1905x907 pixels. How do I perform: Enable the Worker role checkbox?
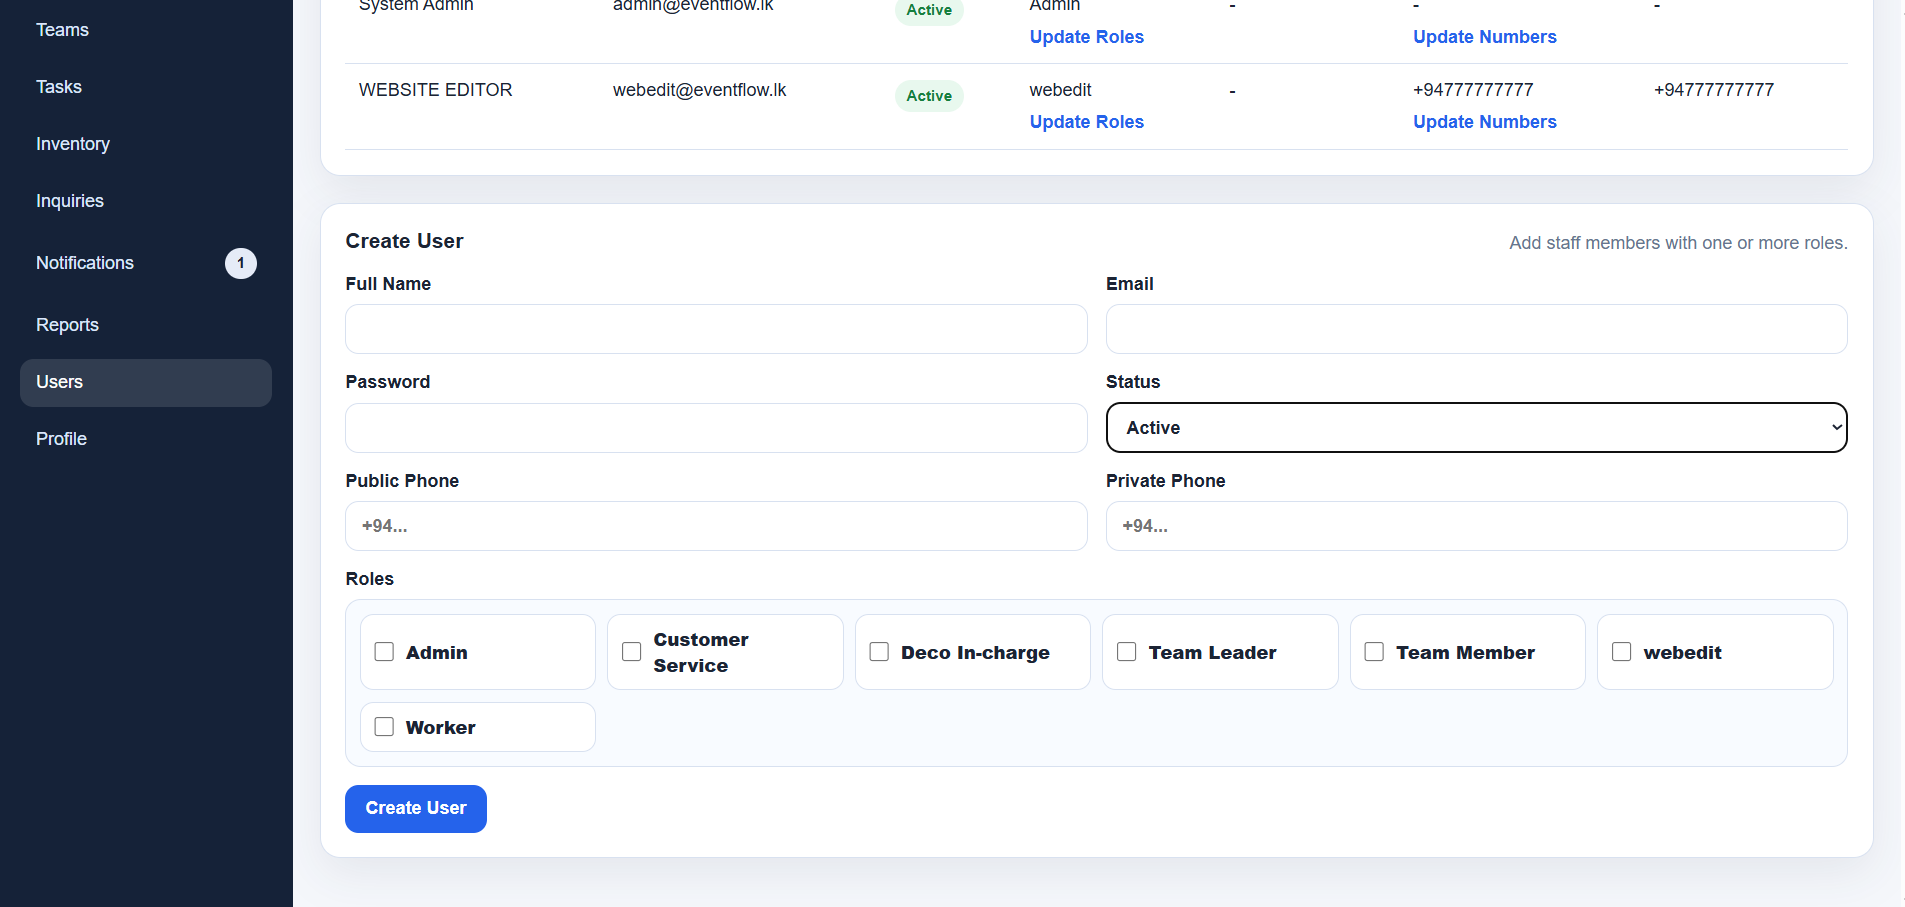384,727
